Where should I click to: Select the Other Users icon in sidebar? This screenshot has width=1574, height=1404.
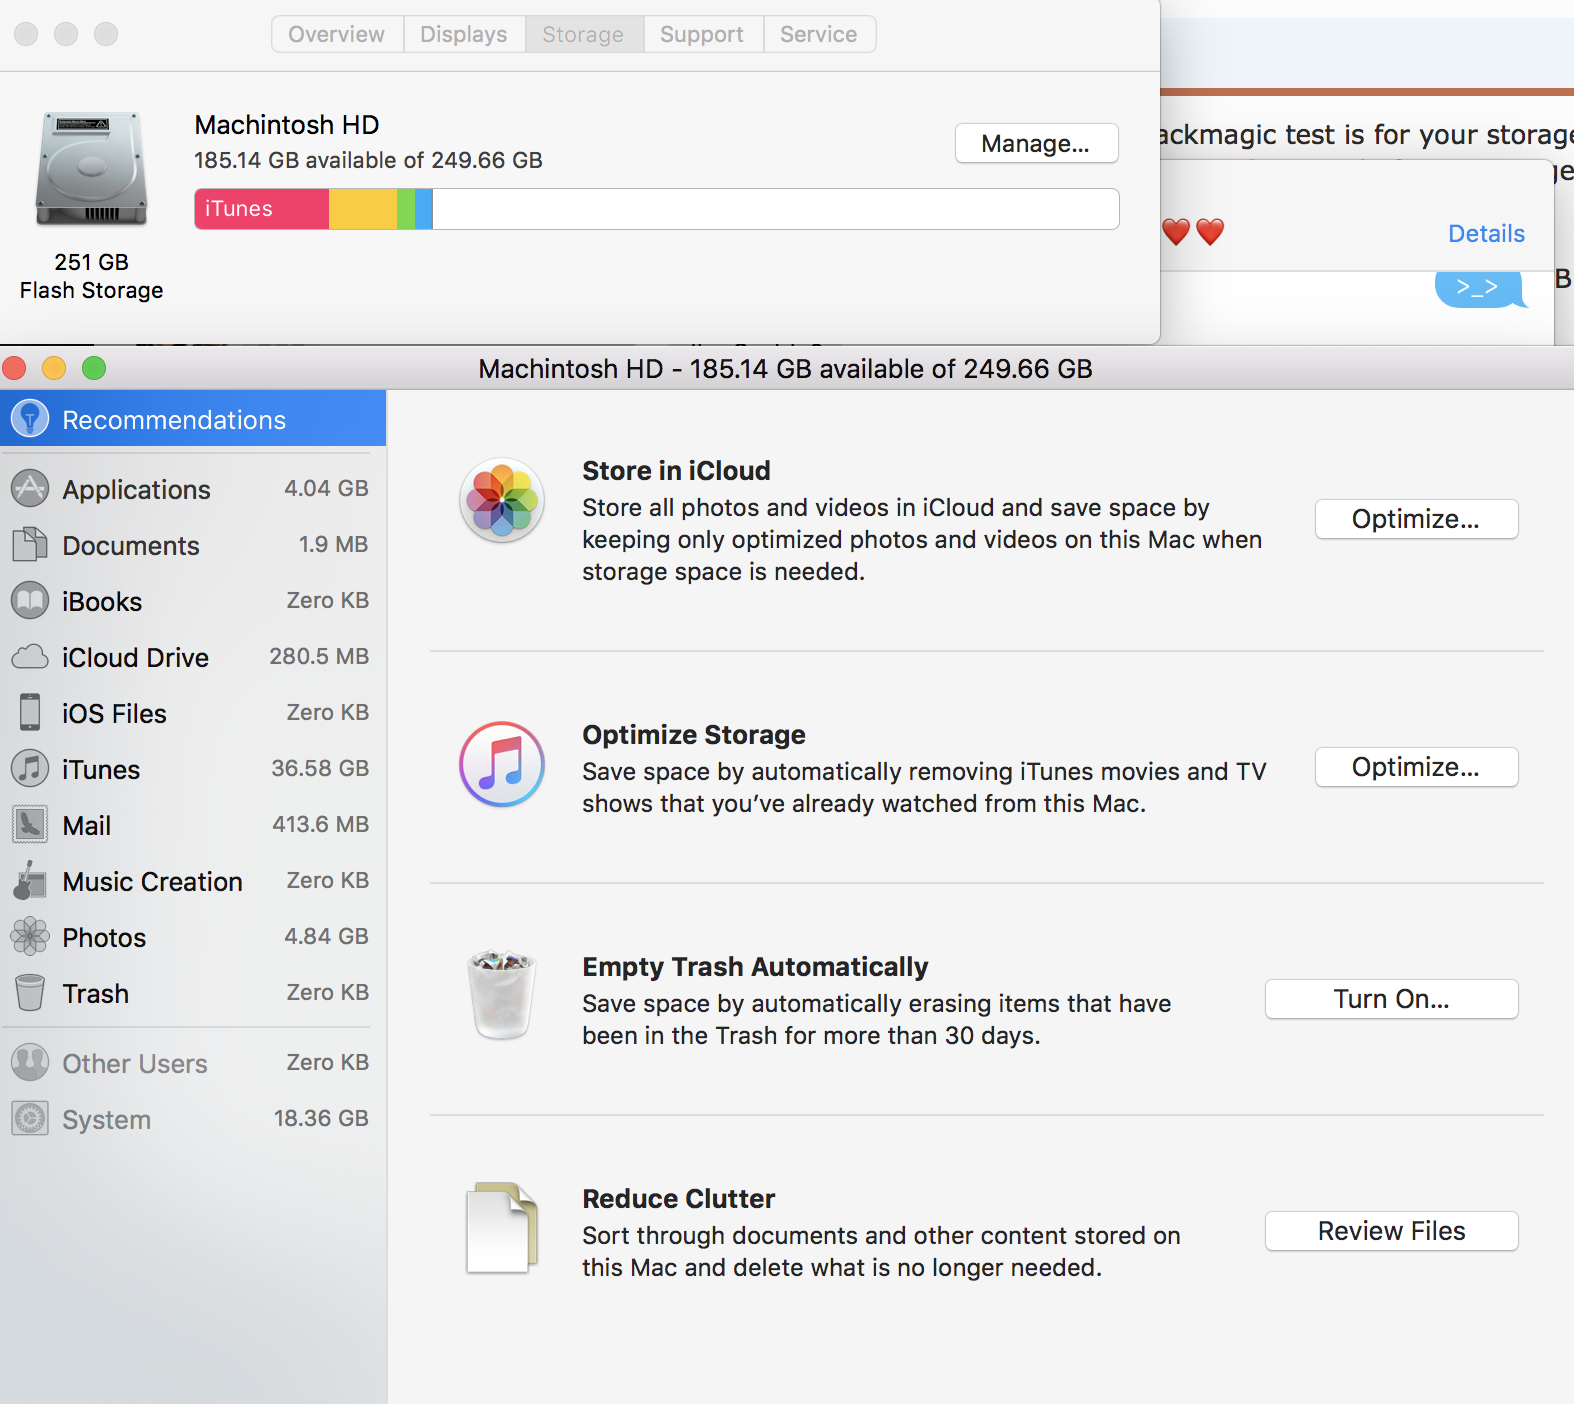[x=30, y=1062]
